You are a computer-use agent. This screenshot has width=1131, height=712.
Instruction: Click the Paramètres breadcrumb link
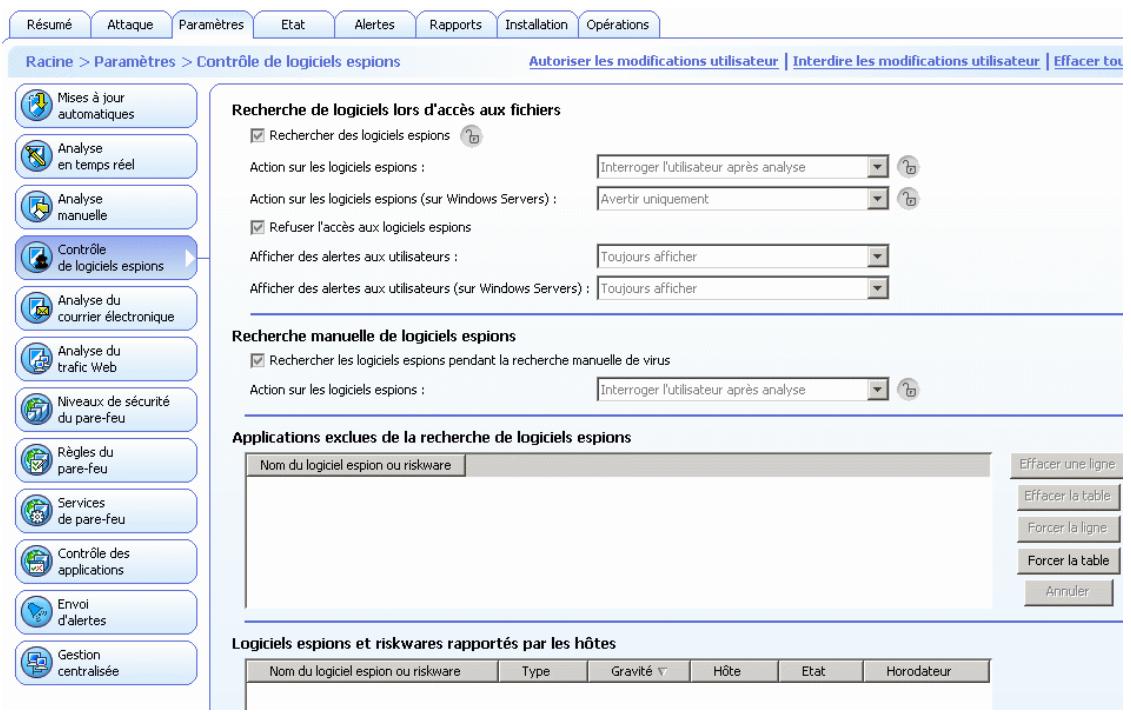[x=135, y=61]
